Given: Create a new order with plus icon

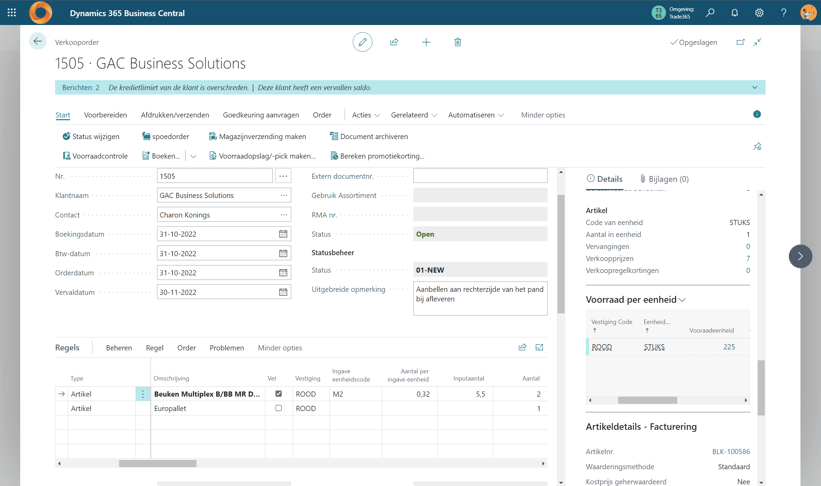Looking at the screenshot, I should click(426, 42).
